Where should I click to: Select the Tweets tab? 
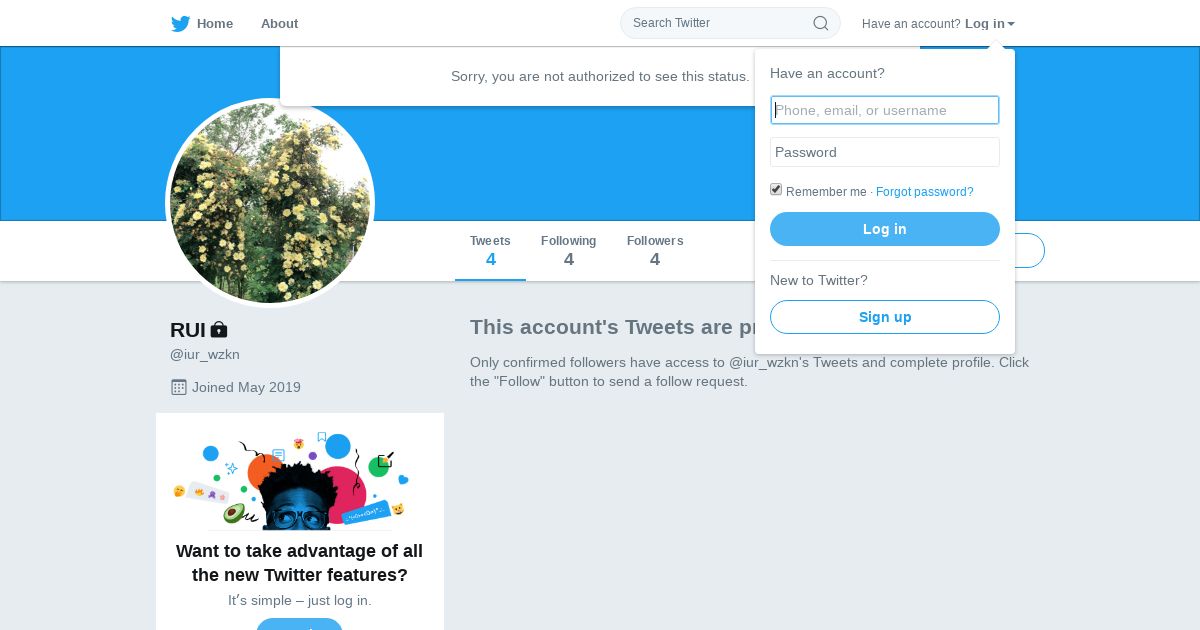point(490,251)
